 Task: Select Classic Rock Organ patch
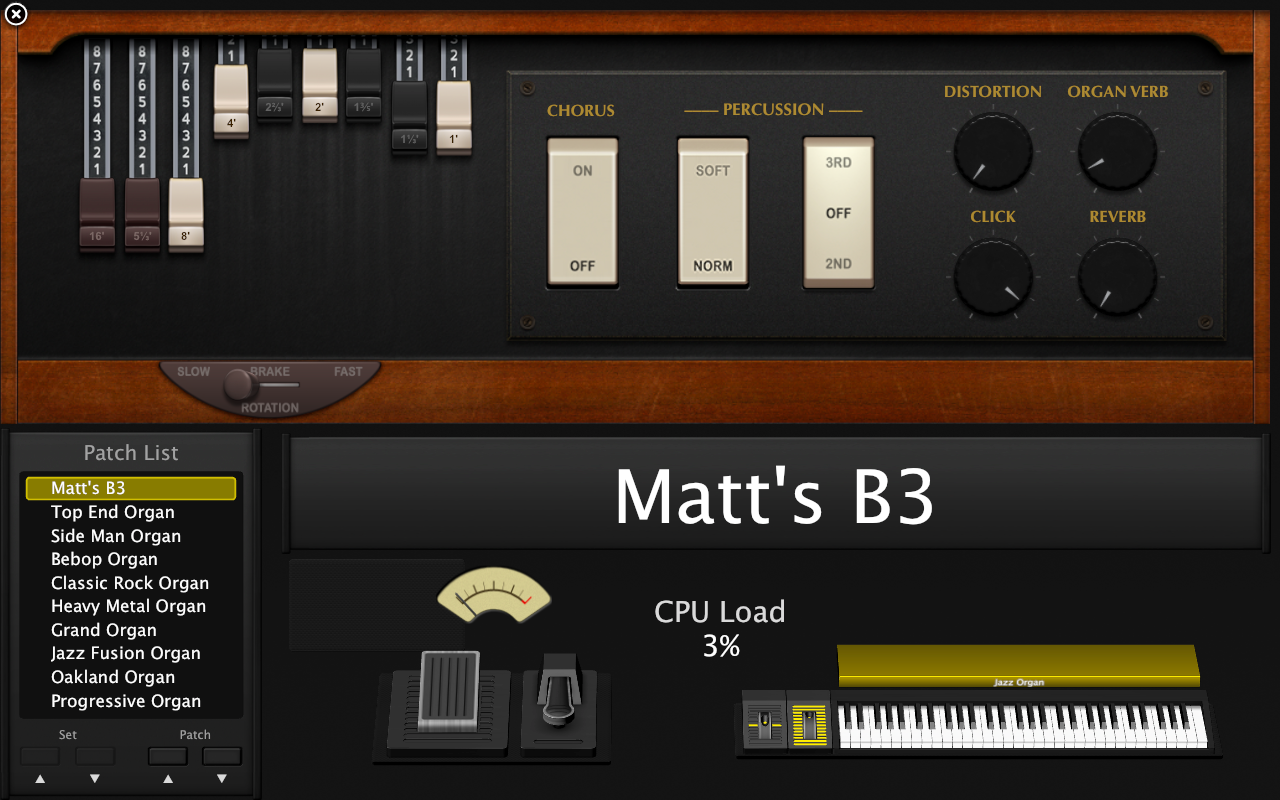click(x=130, y=583)
